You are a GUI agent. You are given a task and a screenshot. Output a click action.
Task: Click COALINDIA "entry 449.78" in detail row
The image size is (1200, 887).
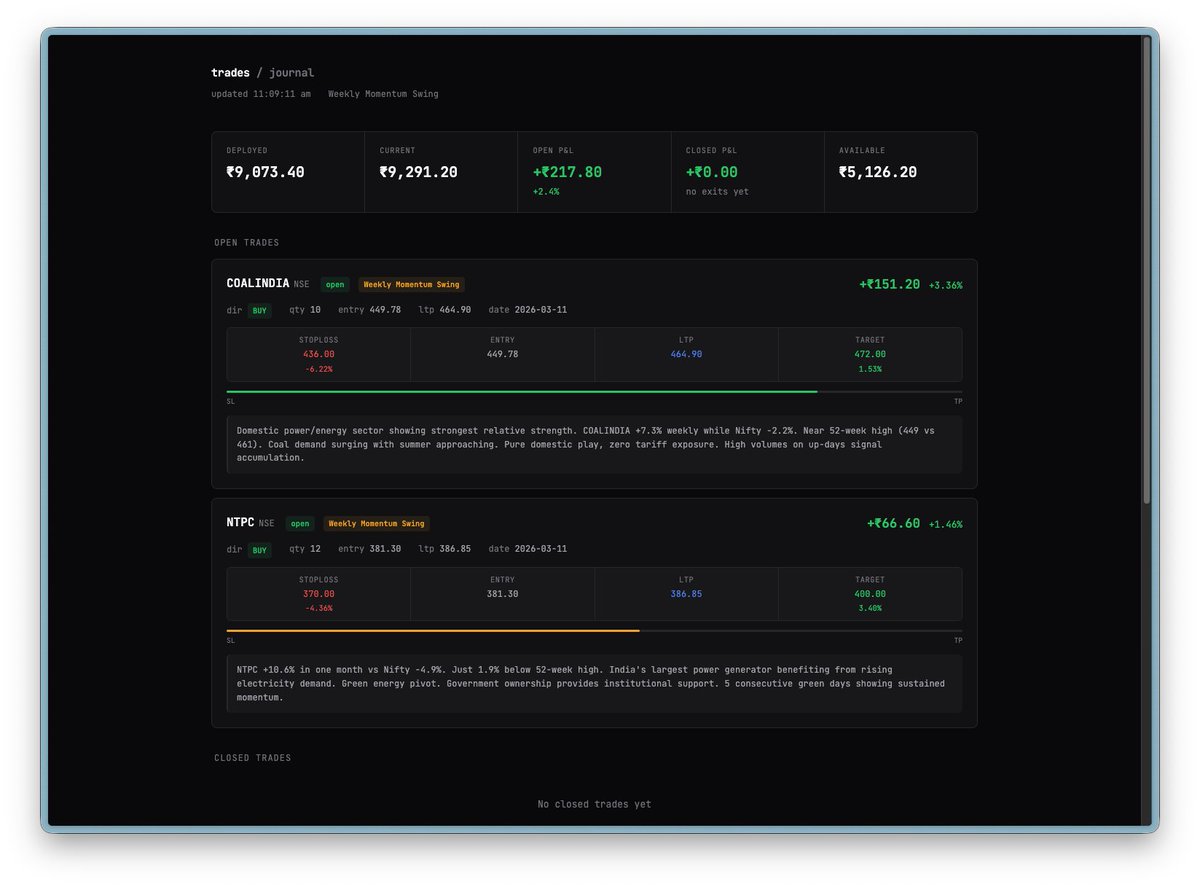tap(369, 310)
